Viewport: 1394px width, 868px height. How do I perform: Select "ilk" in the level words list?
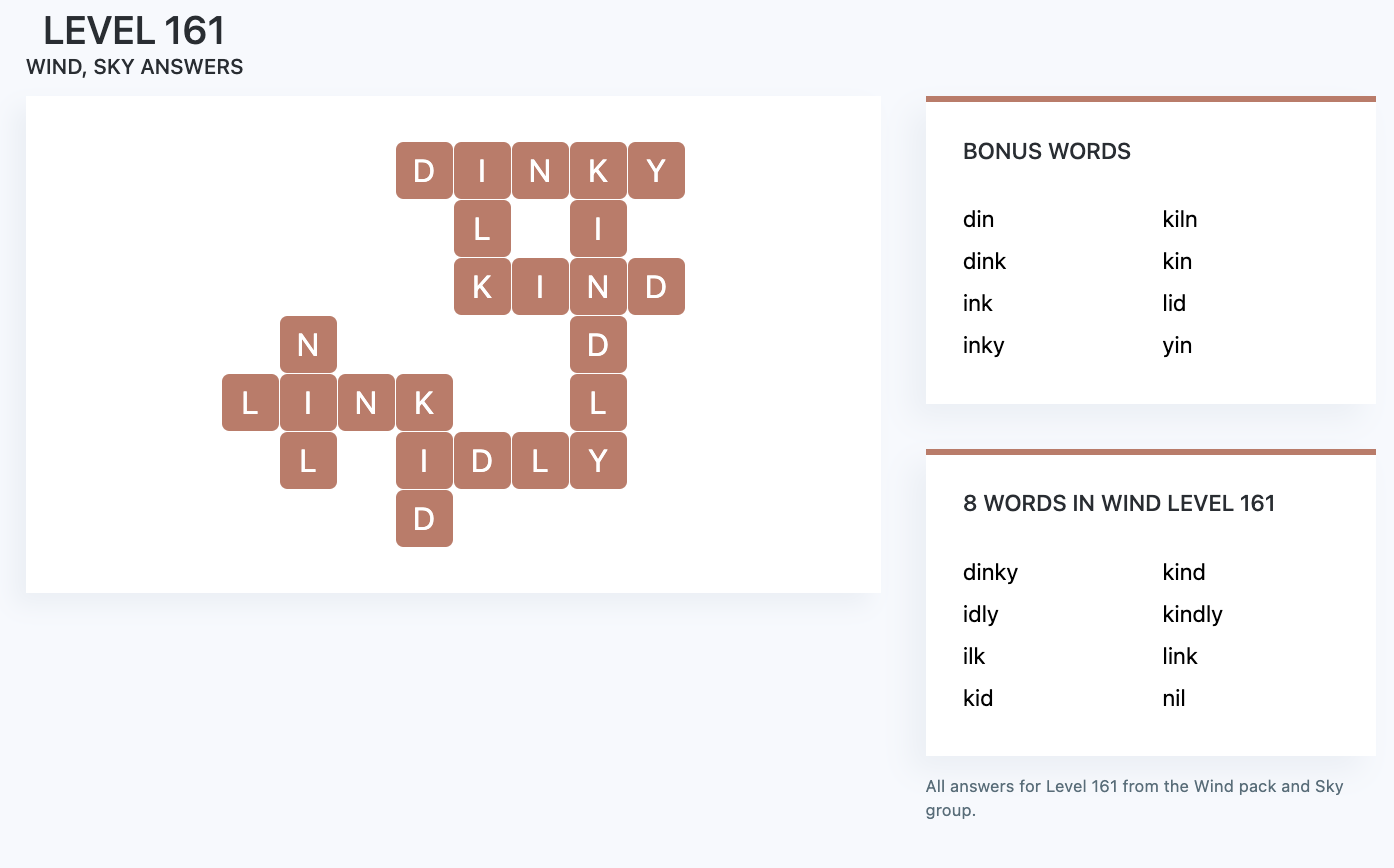point(974,656)
